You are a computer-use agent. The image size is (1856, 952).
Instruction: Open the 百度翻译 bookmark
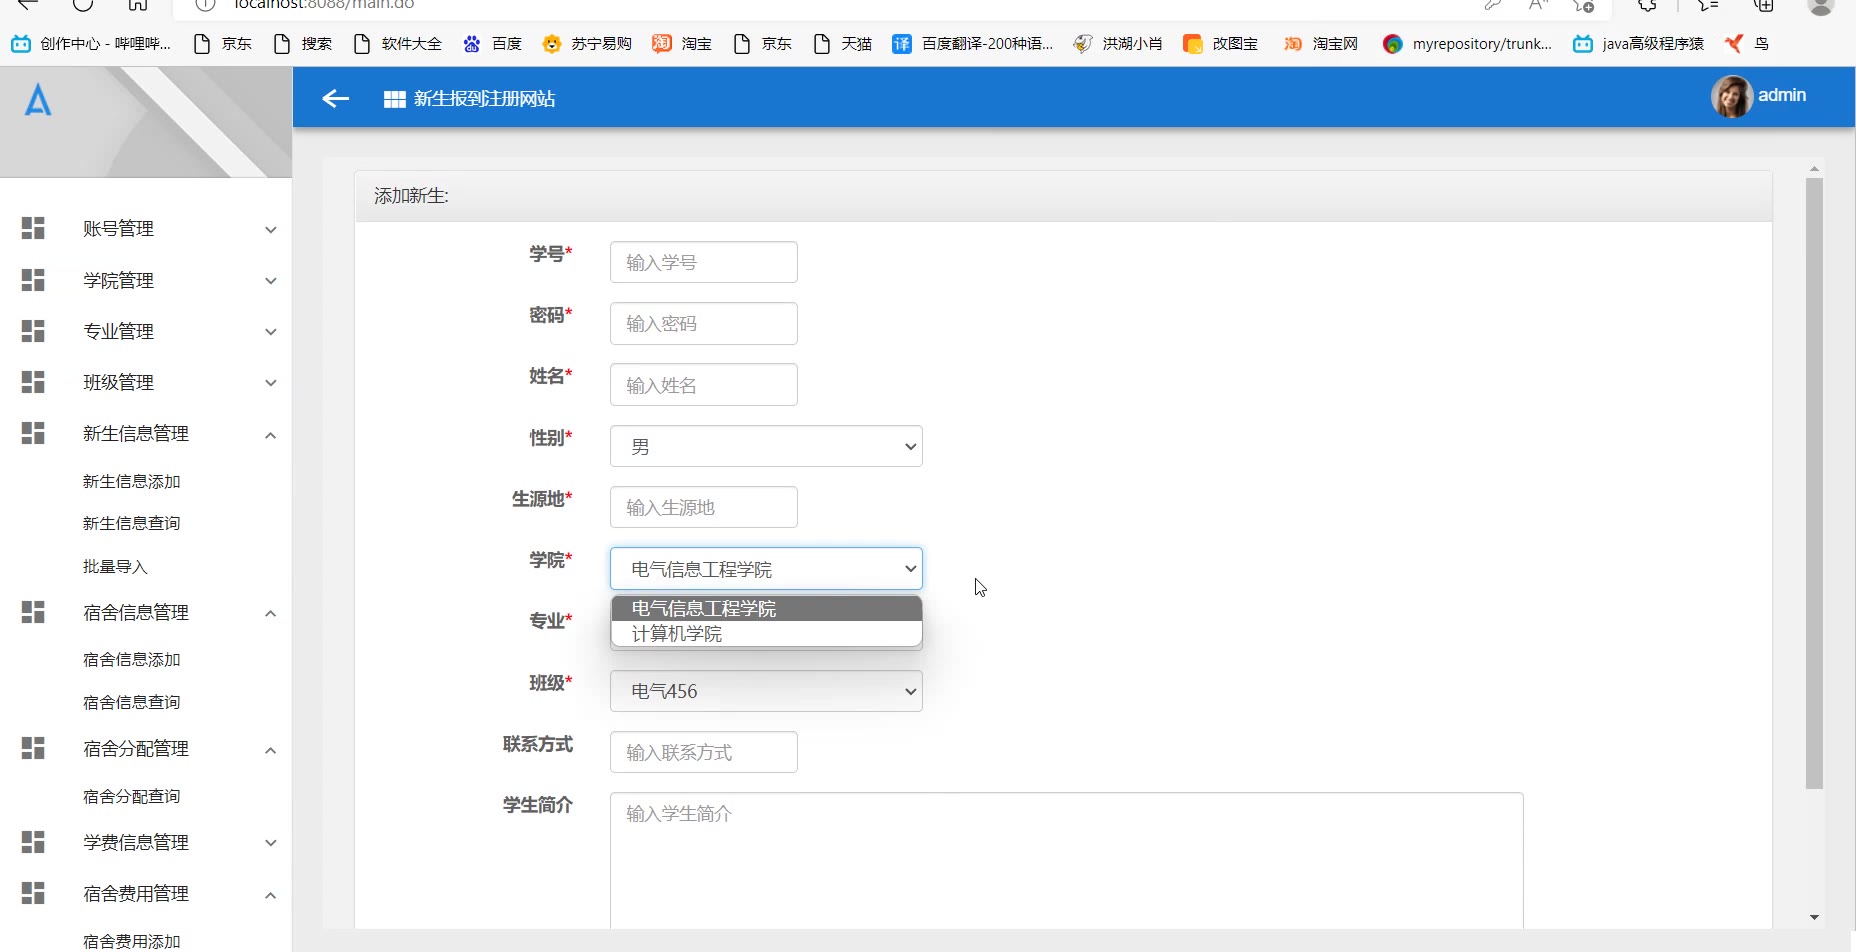click(x=973, y=44)
